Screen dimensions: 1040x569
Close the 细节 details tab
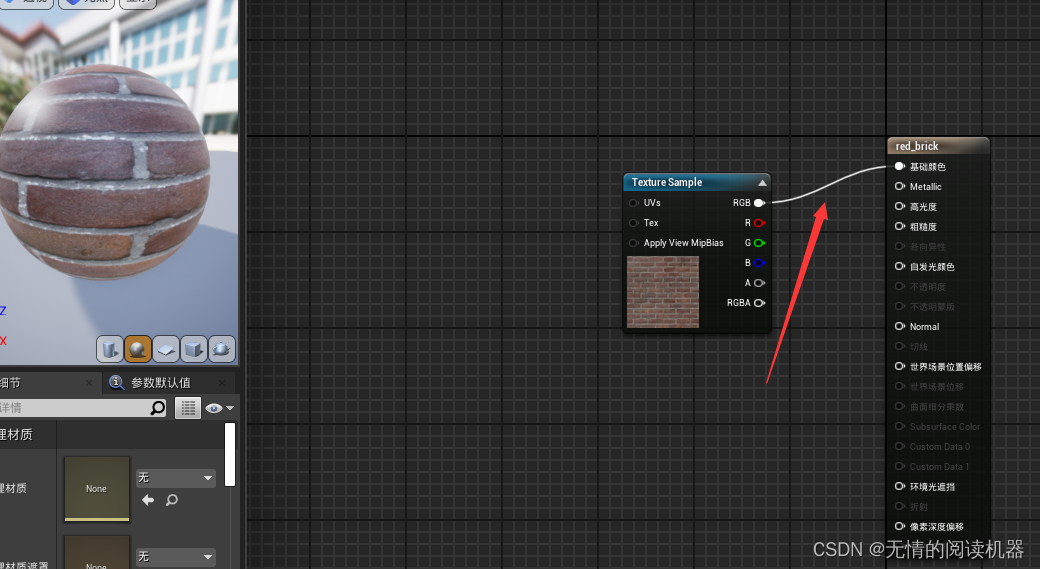coord(89,383)
